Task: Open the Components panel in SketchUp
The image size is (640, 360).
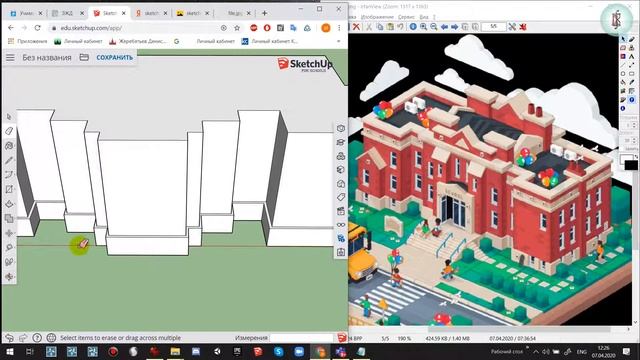Action: point(341,156)
